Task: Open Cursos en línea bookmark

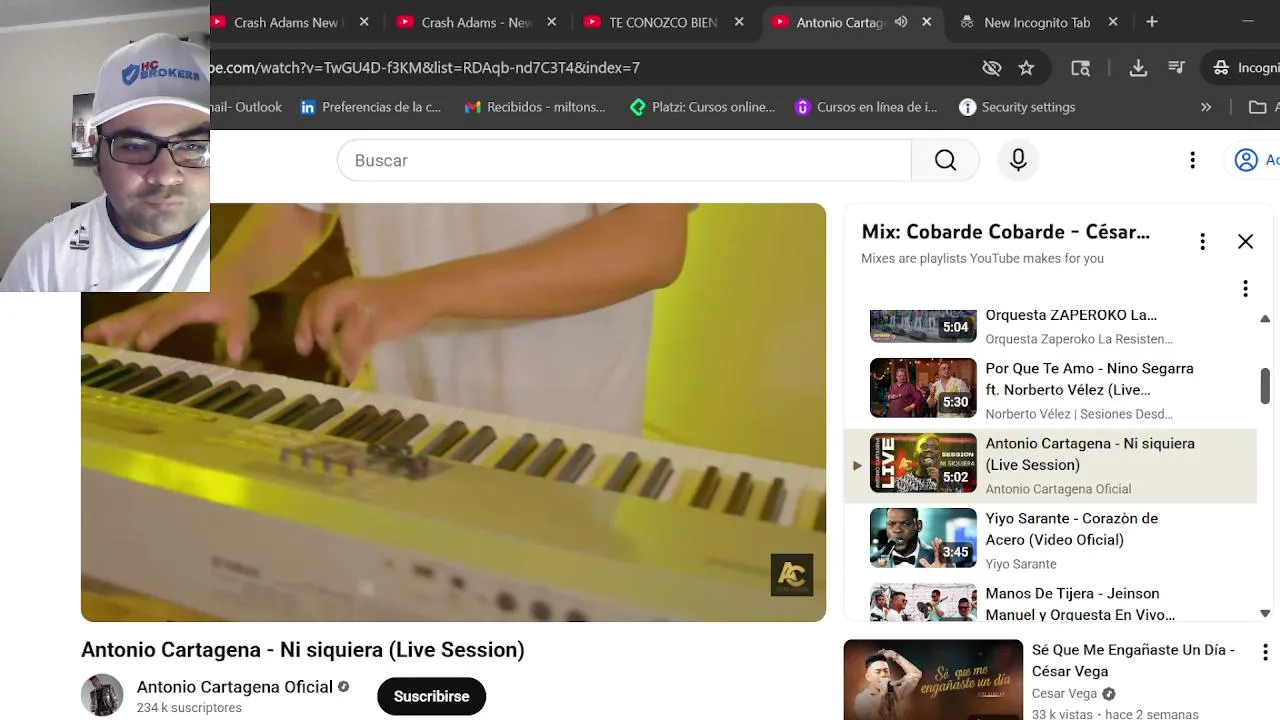Action: [x=866, y=107]
